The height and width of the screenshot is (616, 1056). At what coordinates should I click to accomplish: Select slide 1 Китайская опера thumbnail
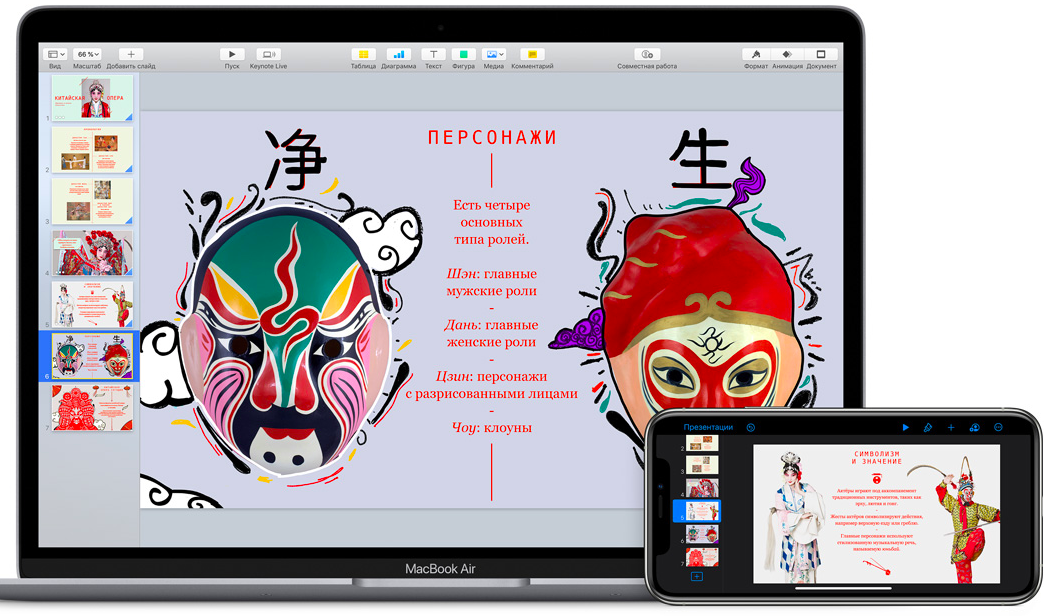(92, 98)
